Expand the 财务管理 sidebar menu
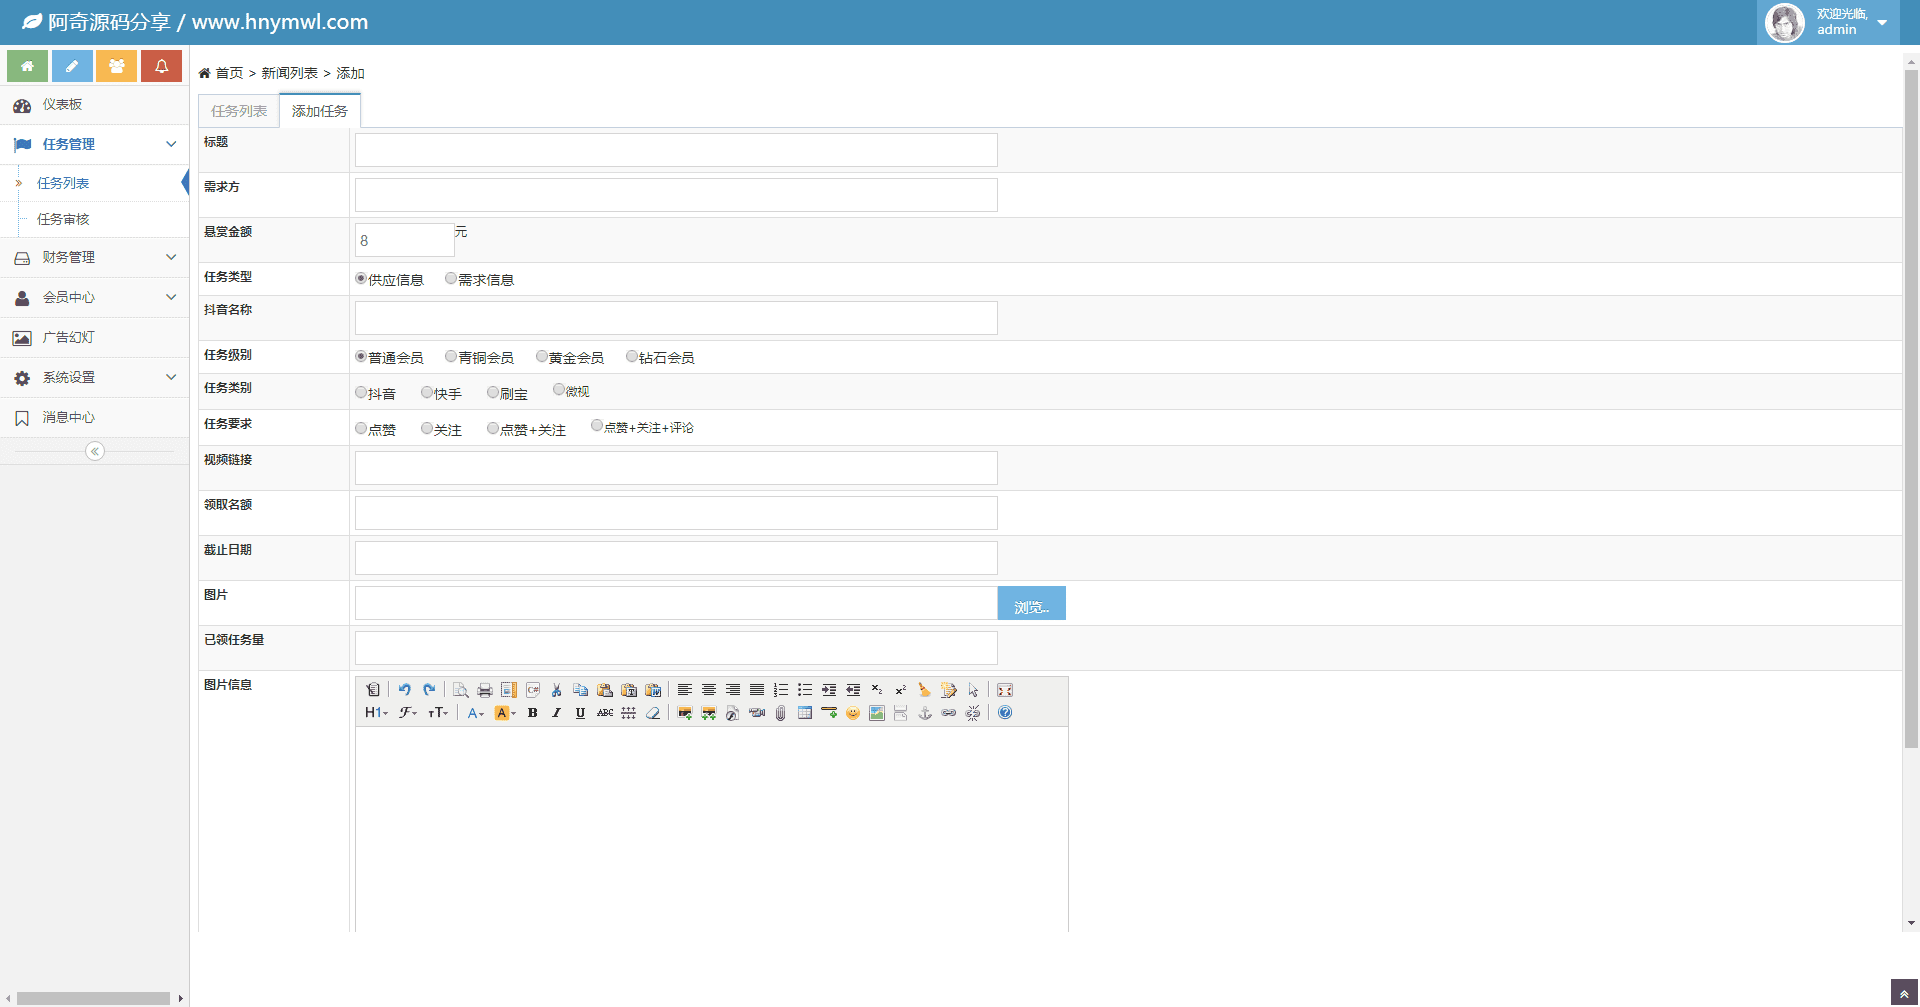Image resolution: width=1920 pixels, height=1007 pixels. point(94,257)
